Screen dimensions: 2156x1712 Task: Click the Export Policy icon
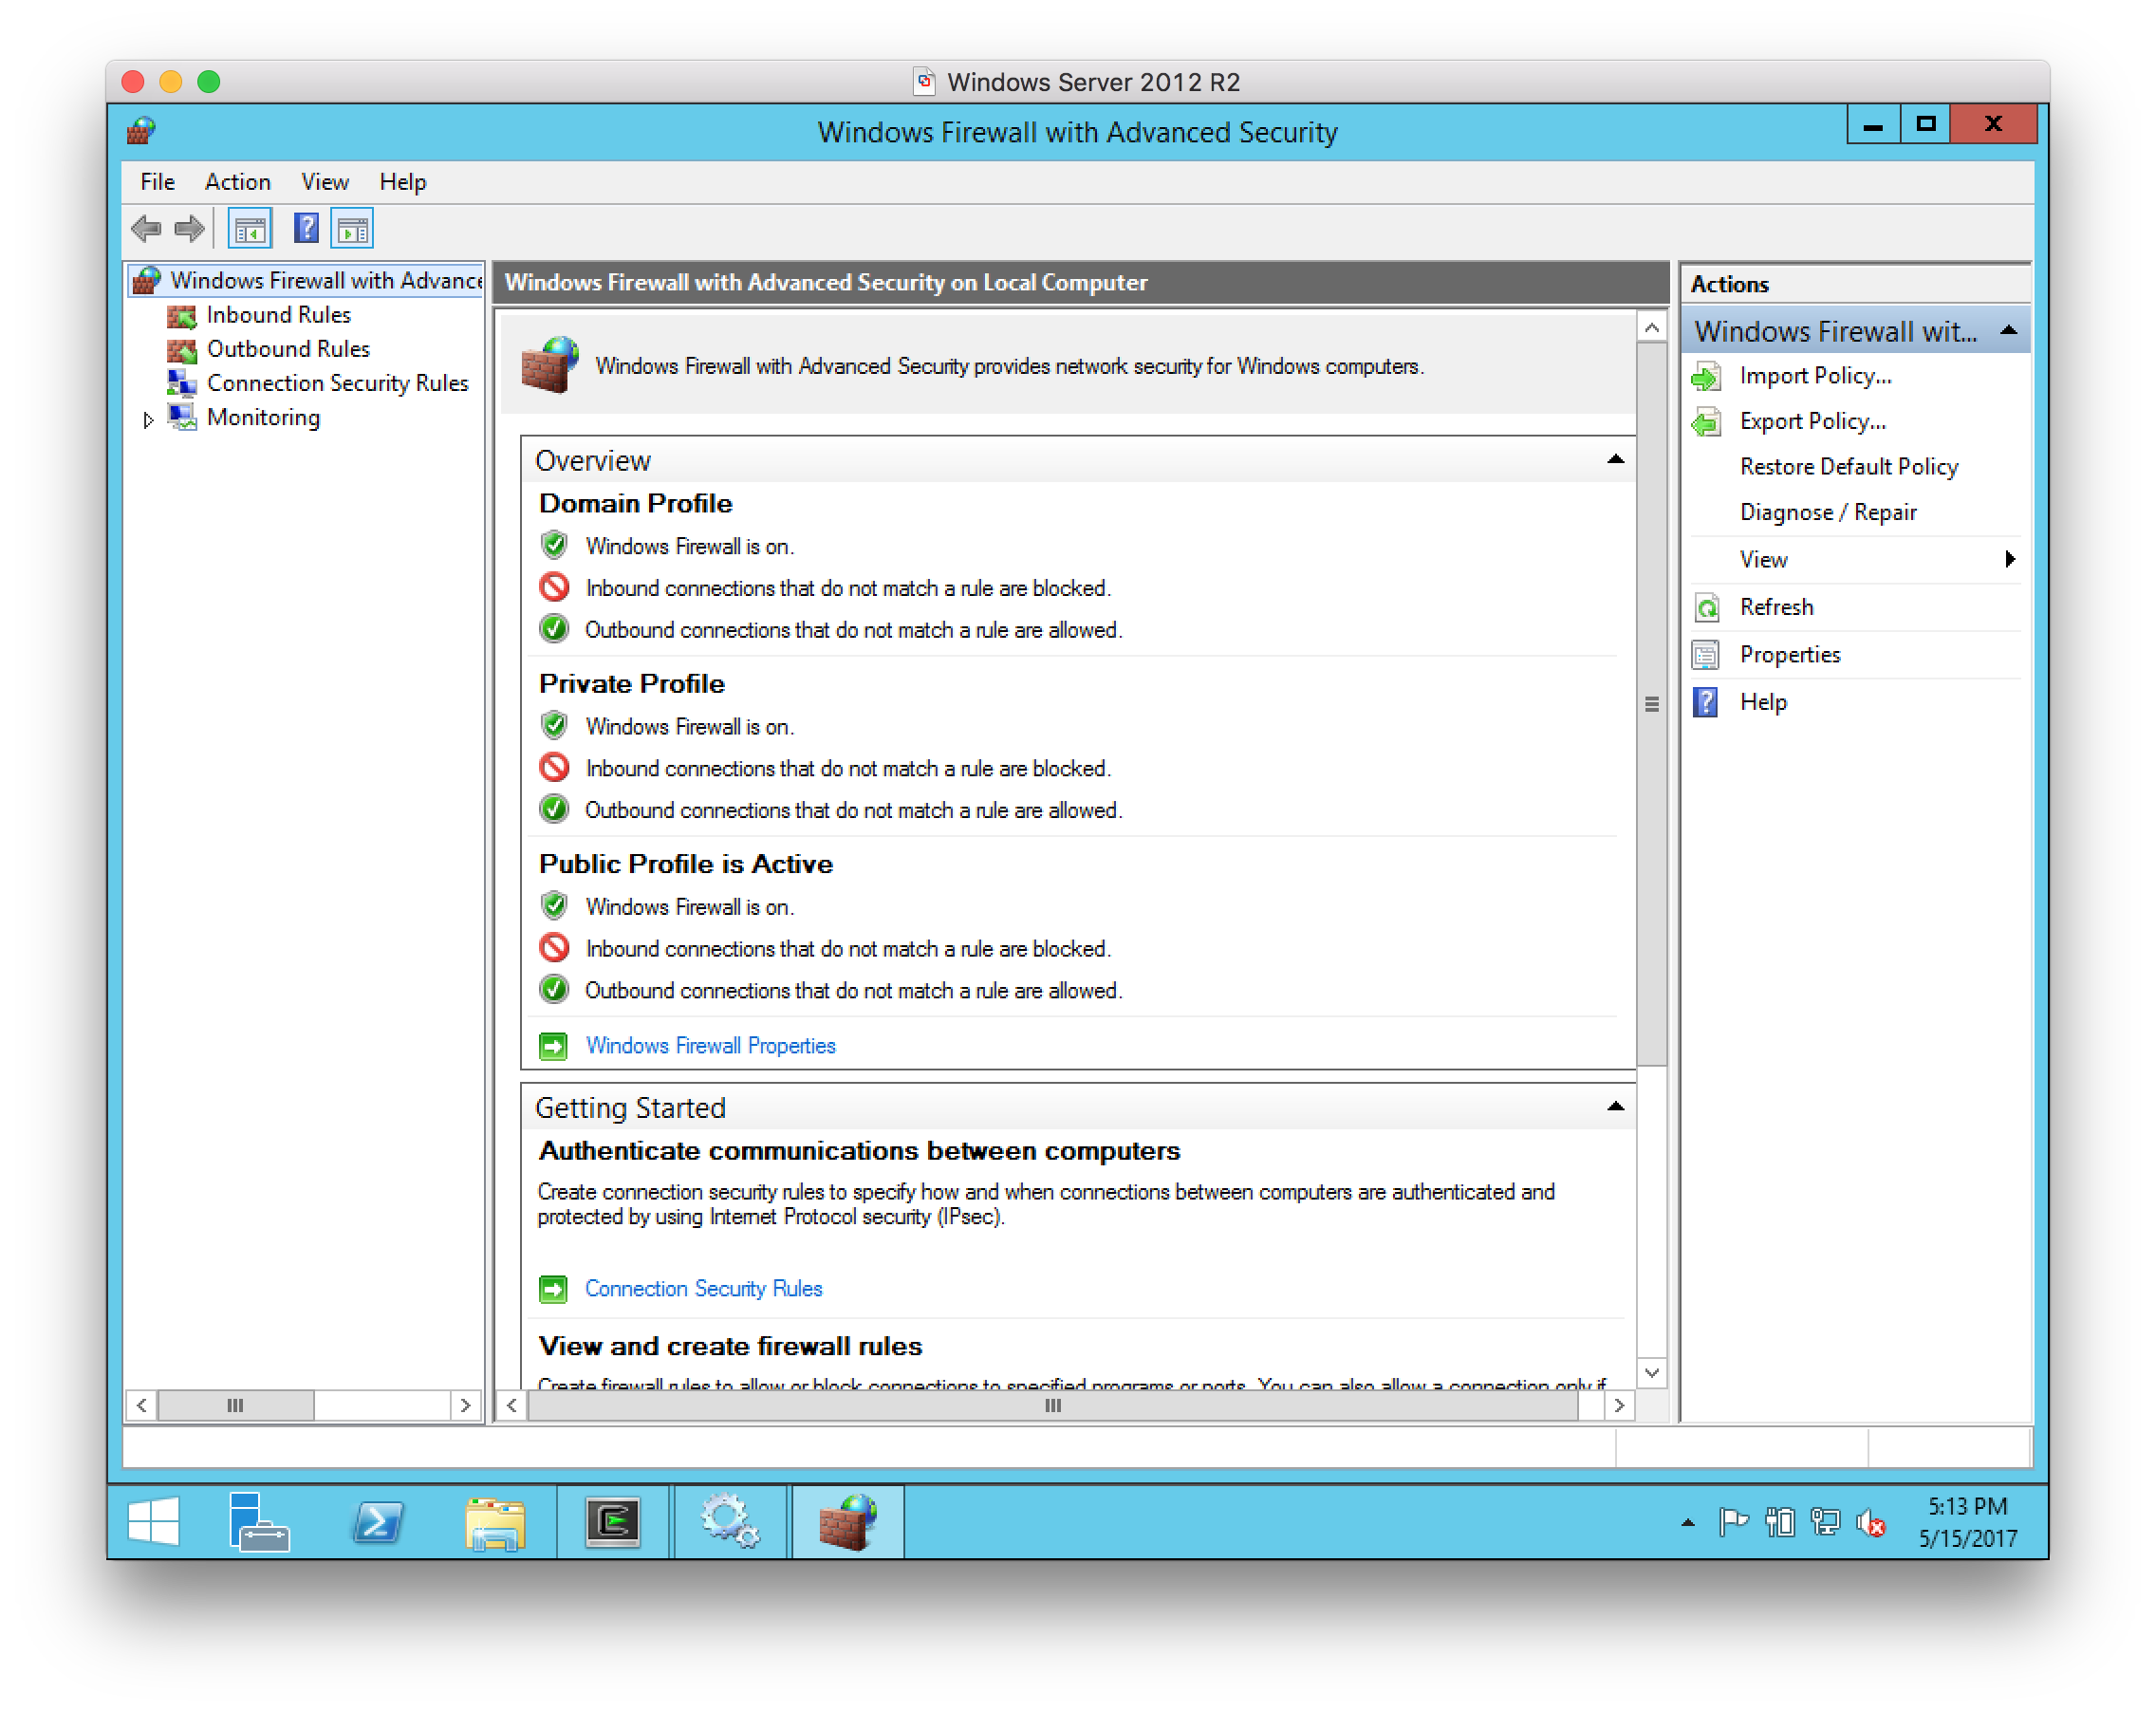click(x=1706, y=422)
